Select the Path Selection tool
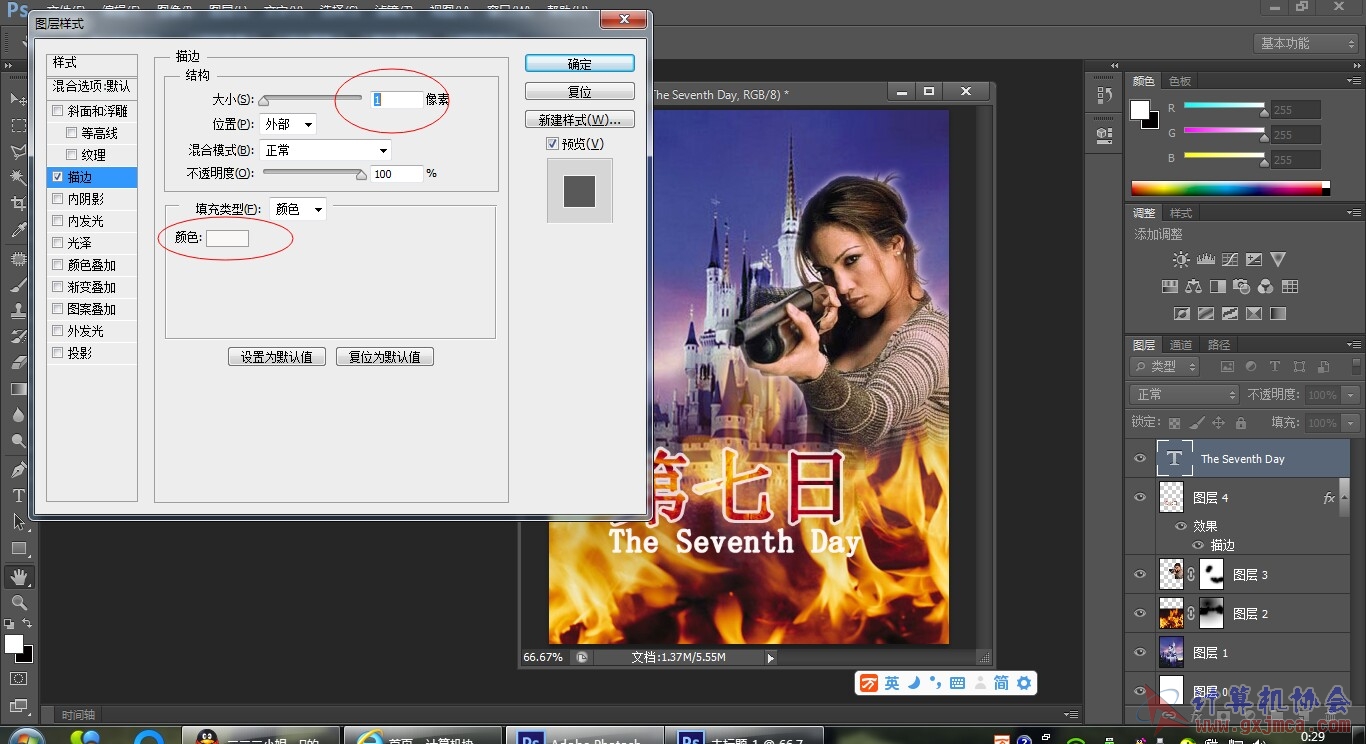This screenshot has height=744, width=1366. 18,522
